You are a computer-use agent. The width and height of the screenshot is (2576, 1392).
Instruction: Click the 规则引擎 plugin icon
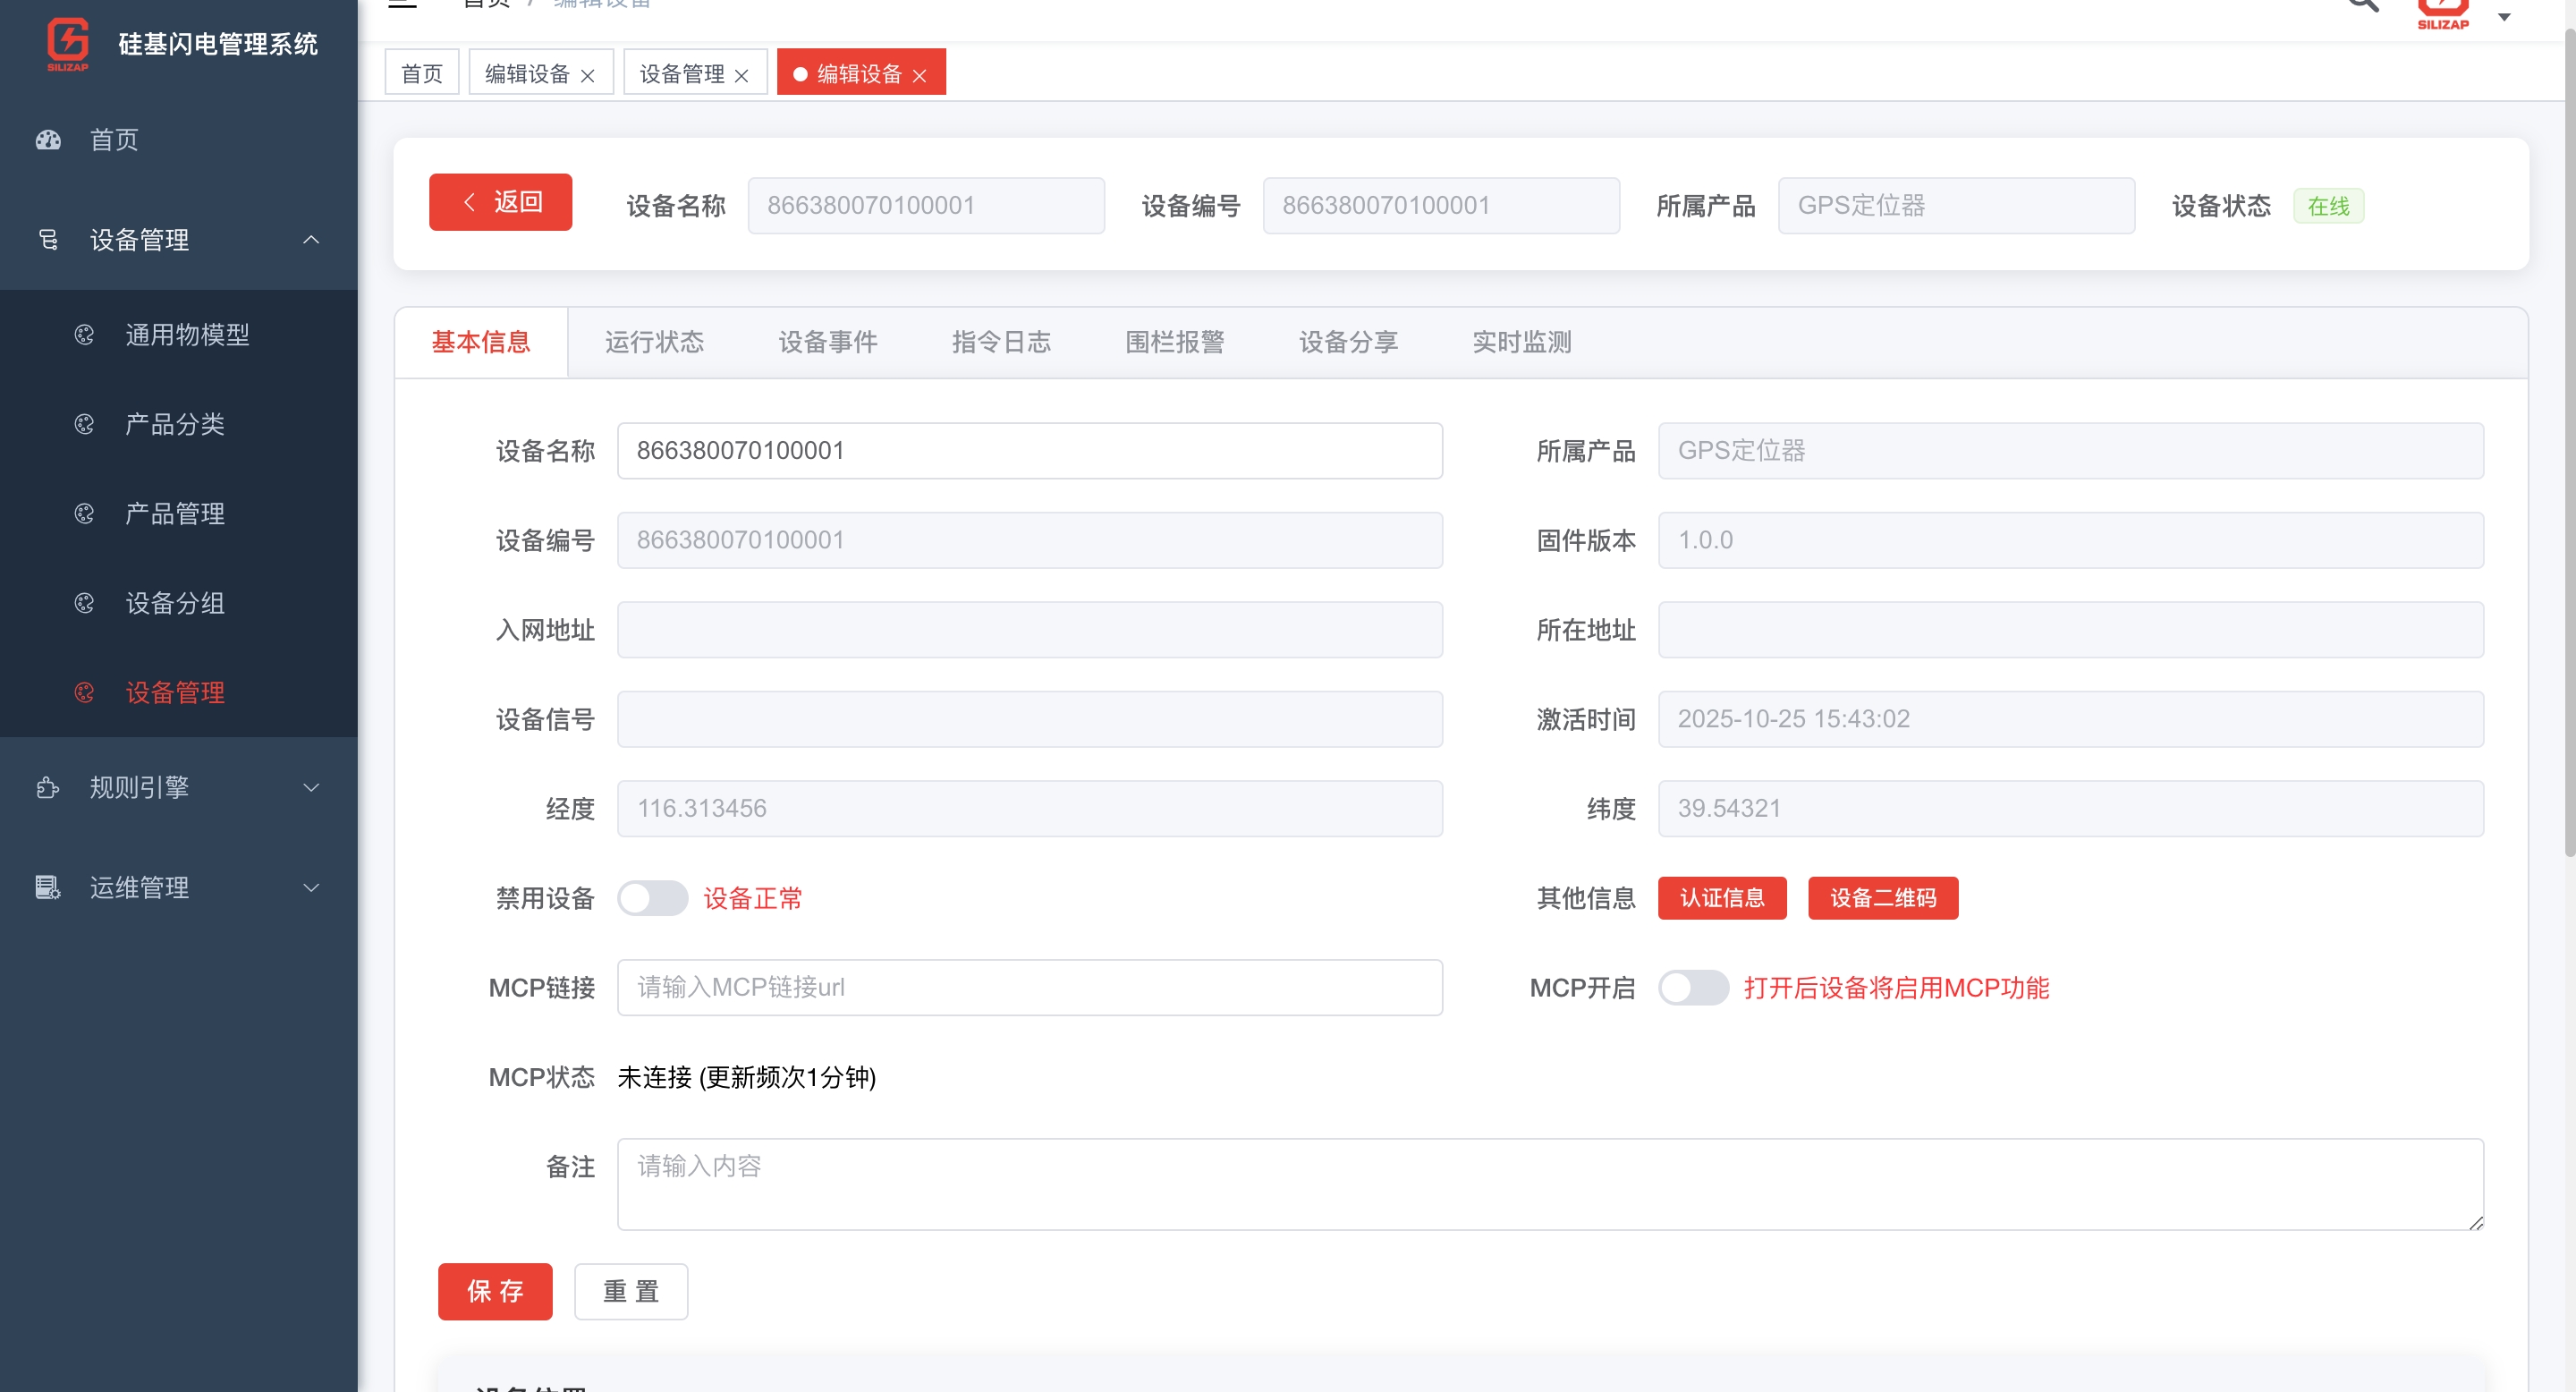[48, 788]
